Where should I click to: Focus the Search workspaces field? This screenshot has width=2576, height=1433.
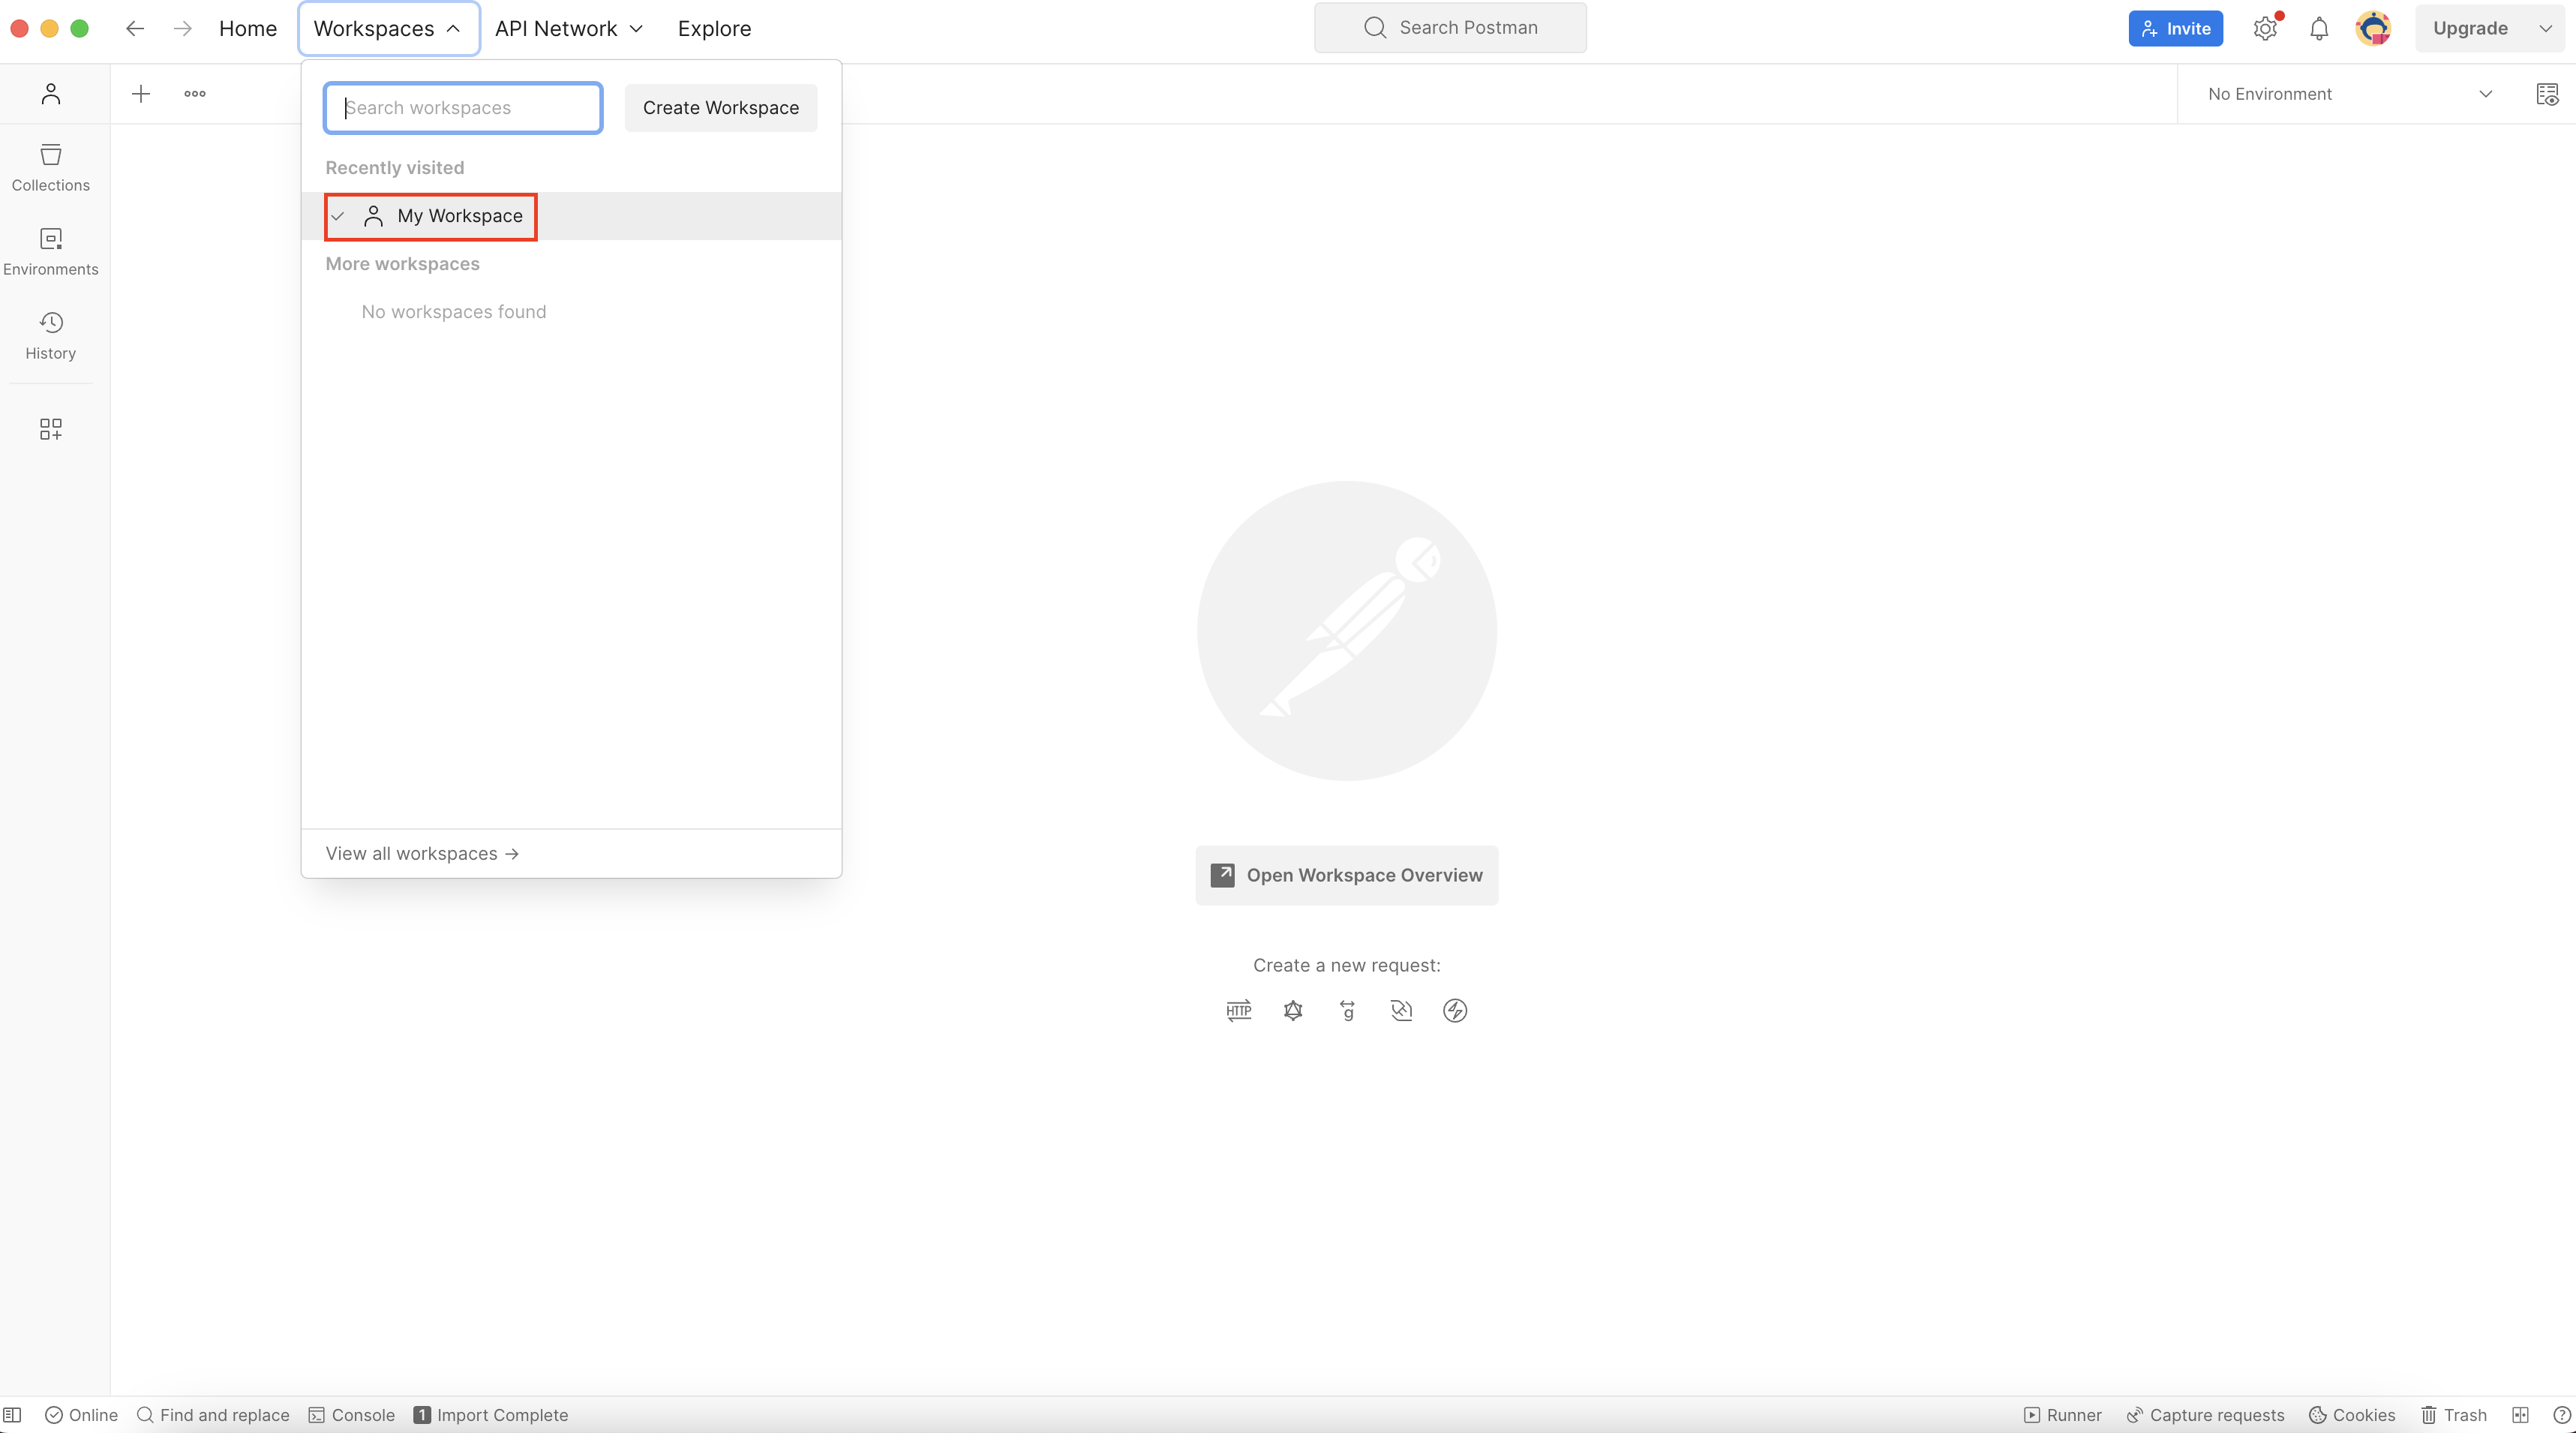[463, 107]
